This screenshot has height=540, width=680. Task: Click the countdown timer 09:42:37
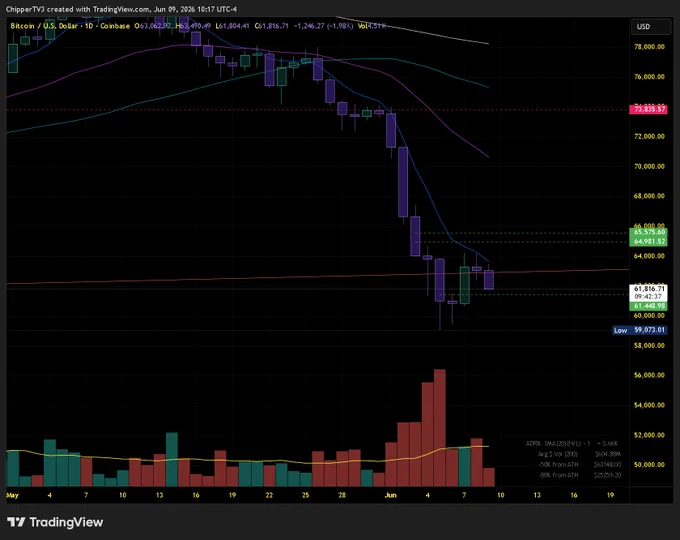(x=648, y=297)
